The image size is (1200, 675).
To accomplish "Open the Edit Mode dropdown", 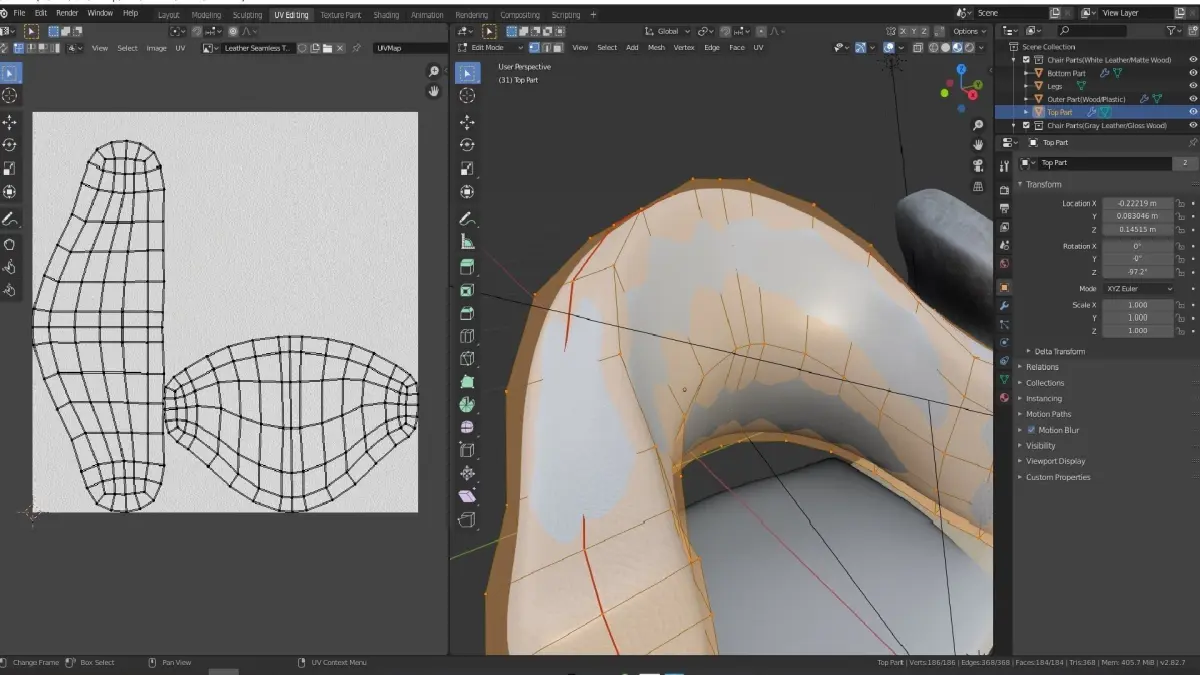I will 494,47.
